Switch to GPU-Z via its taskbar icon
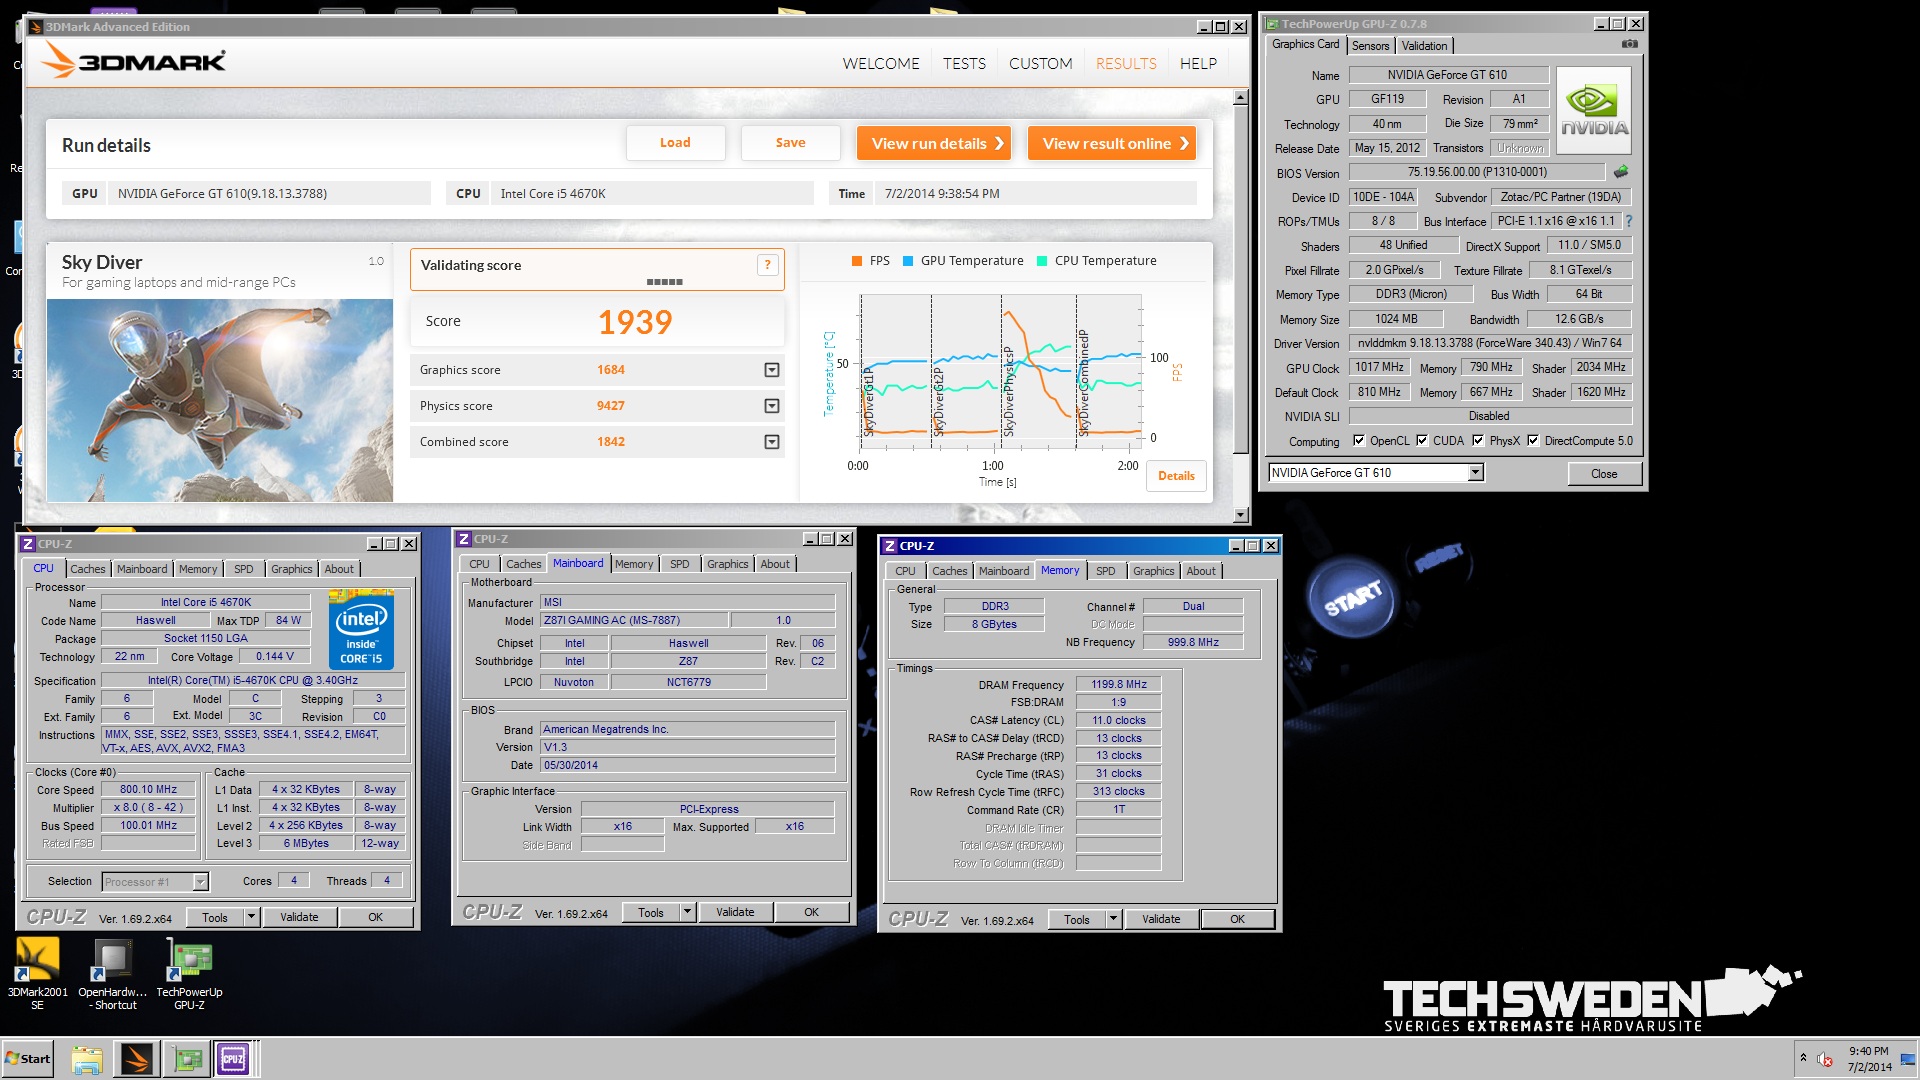 [x=188, y=1059]
